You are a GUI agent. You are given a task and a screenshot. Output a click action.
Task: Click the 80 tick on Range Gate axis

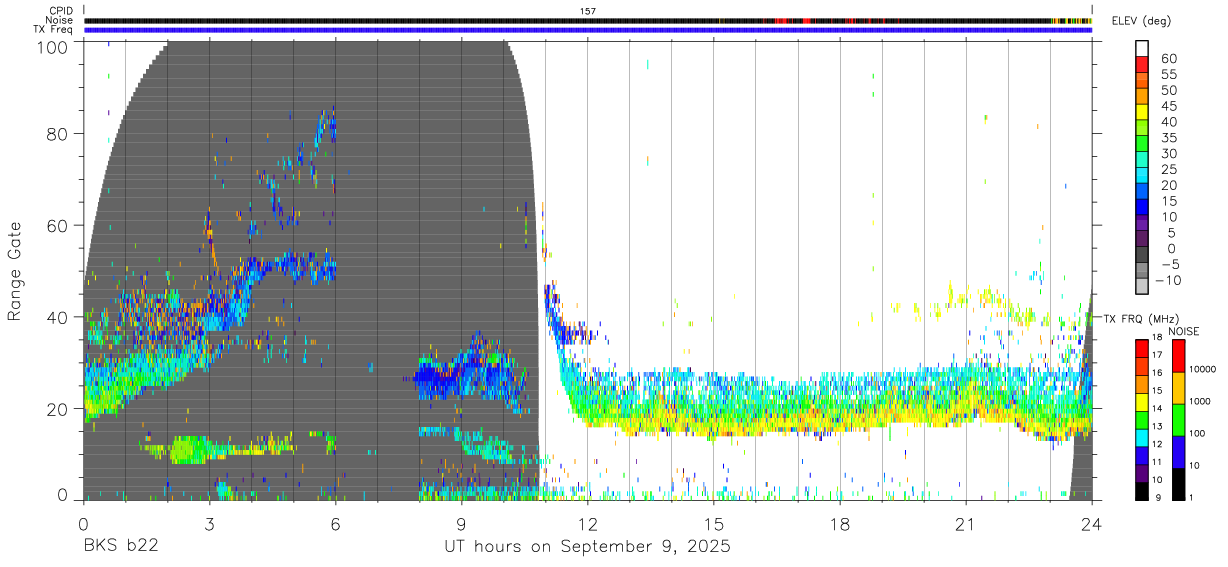click(58, 134)
